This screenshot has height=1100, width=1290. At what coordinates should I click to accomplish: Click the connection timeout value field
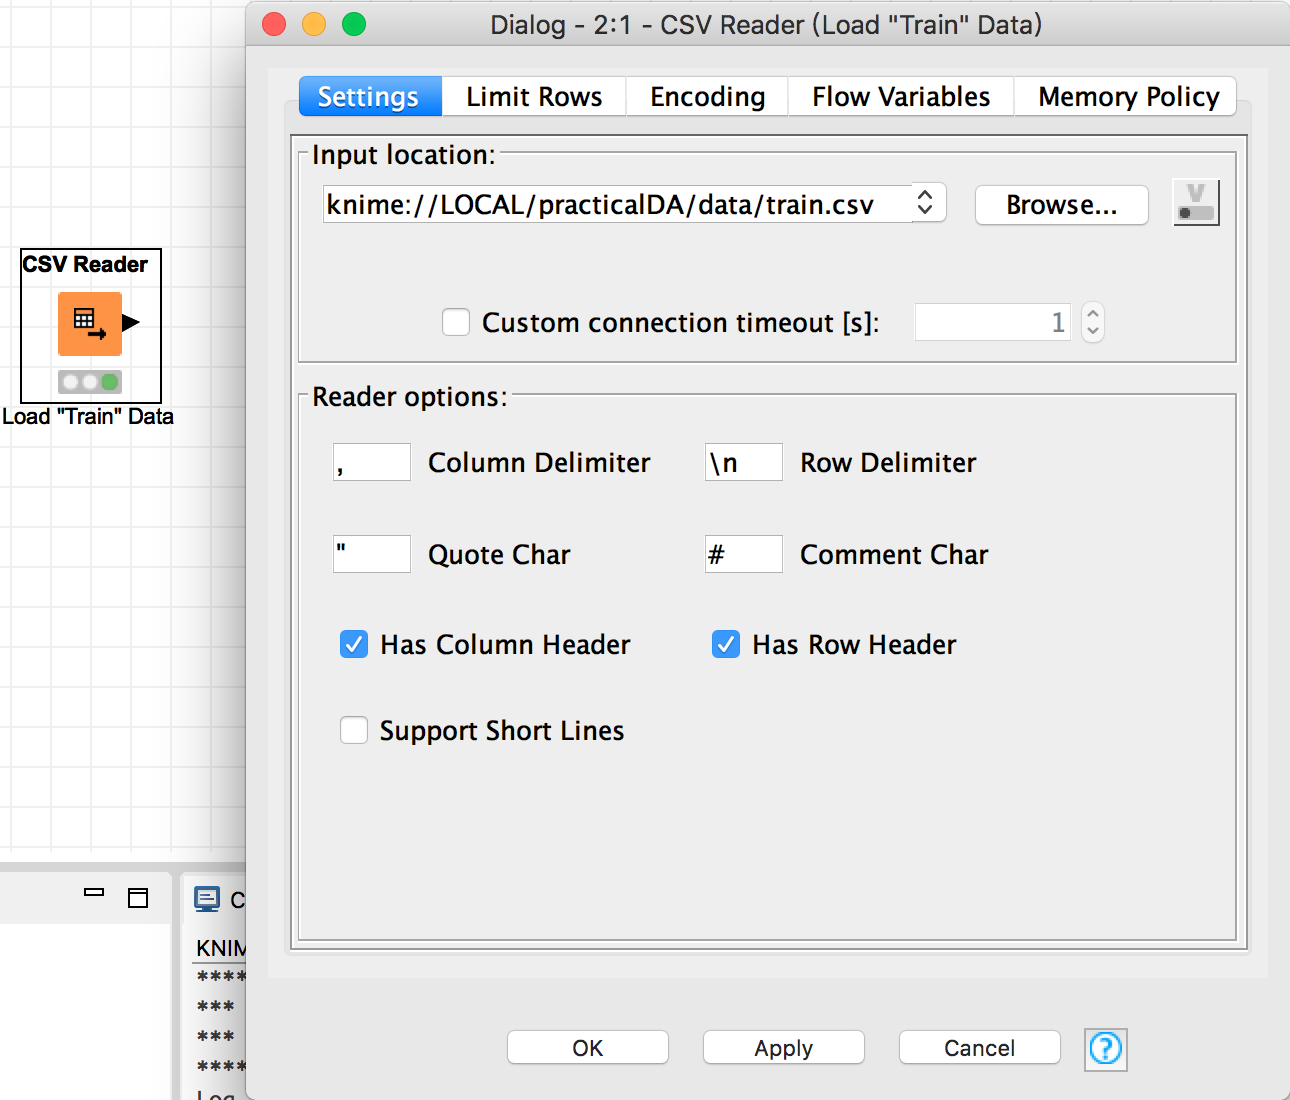coord(993,322)
